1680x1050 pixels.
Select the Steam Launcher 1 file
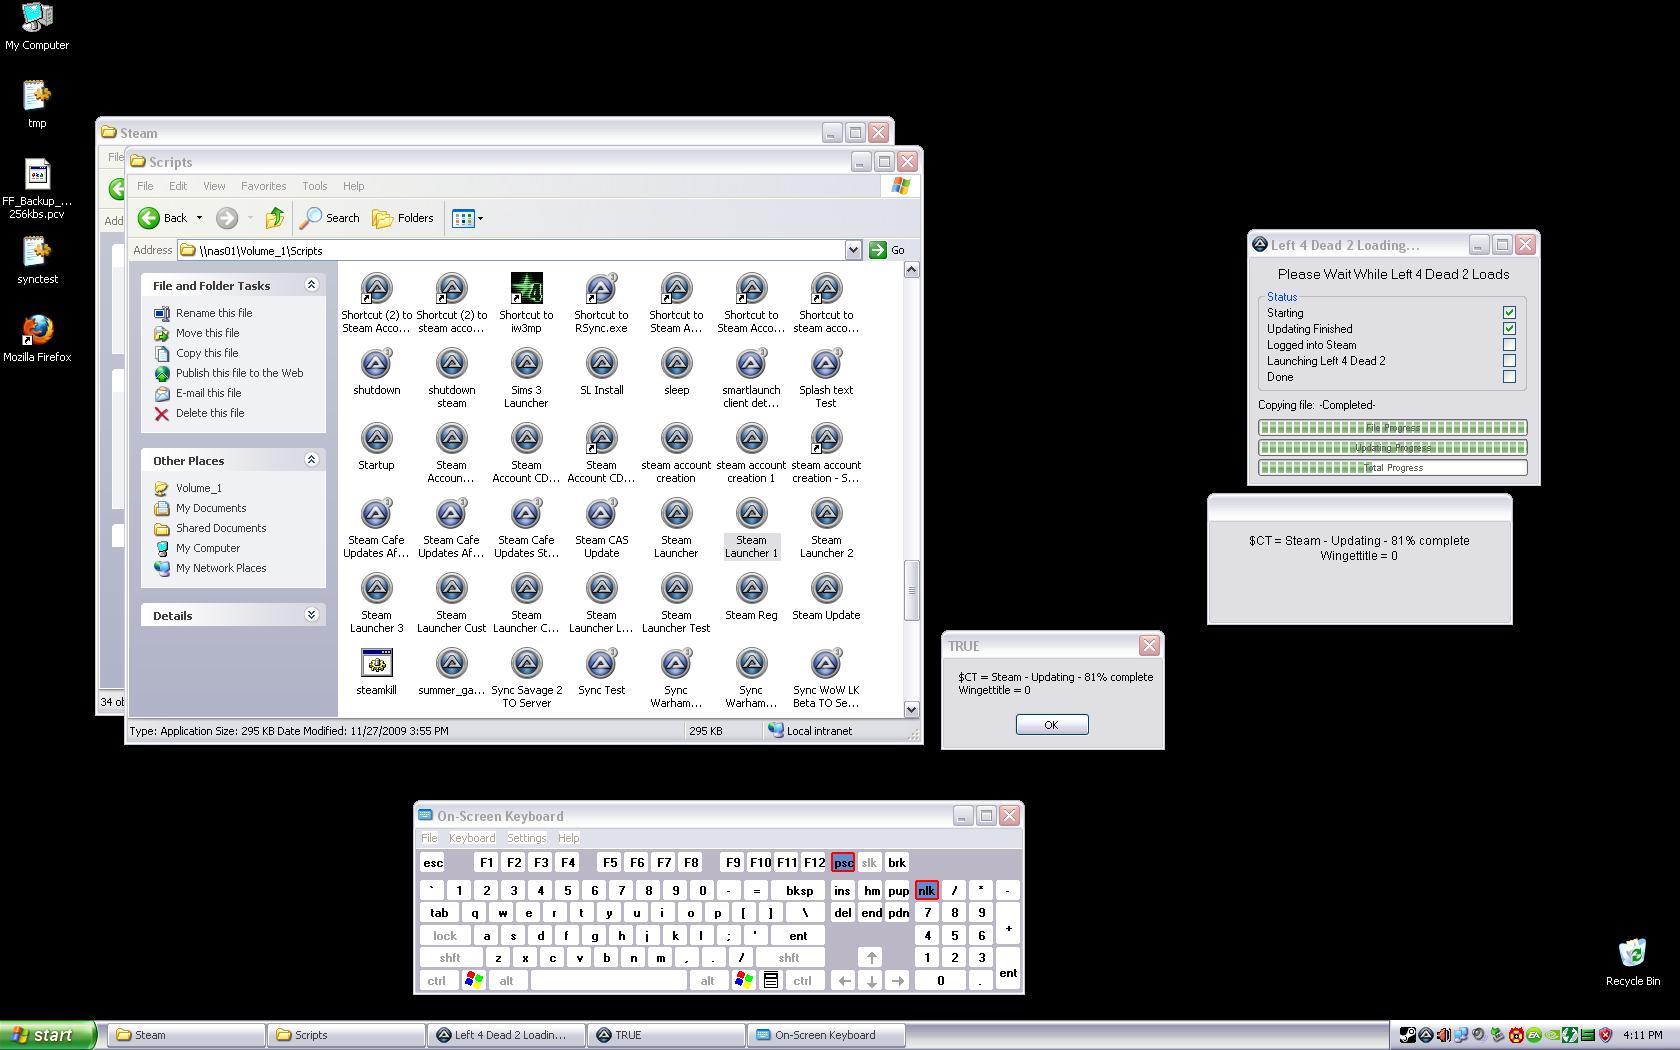[751, 528]
